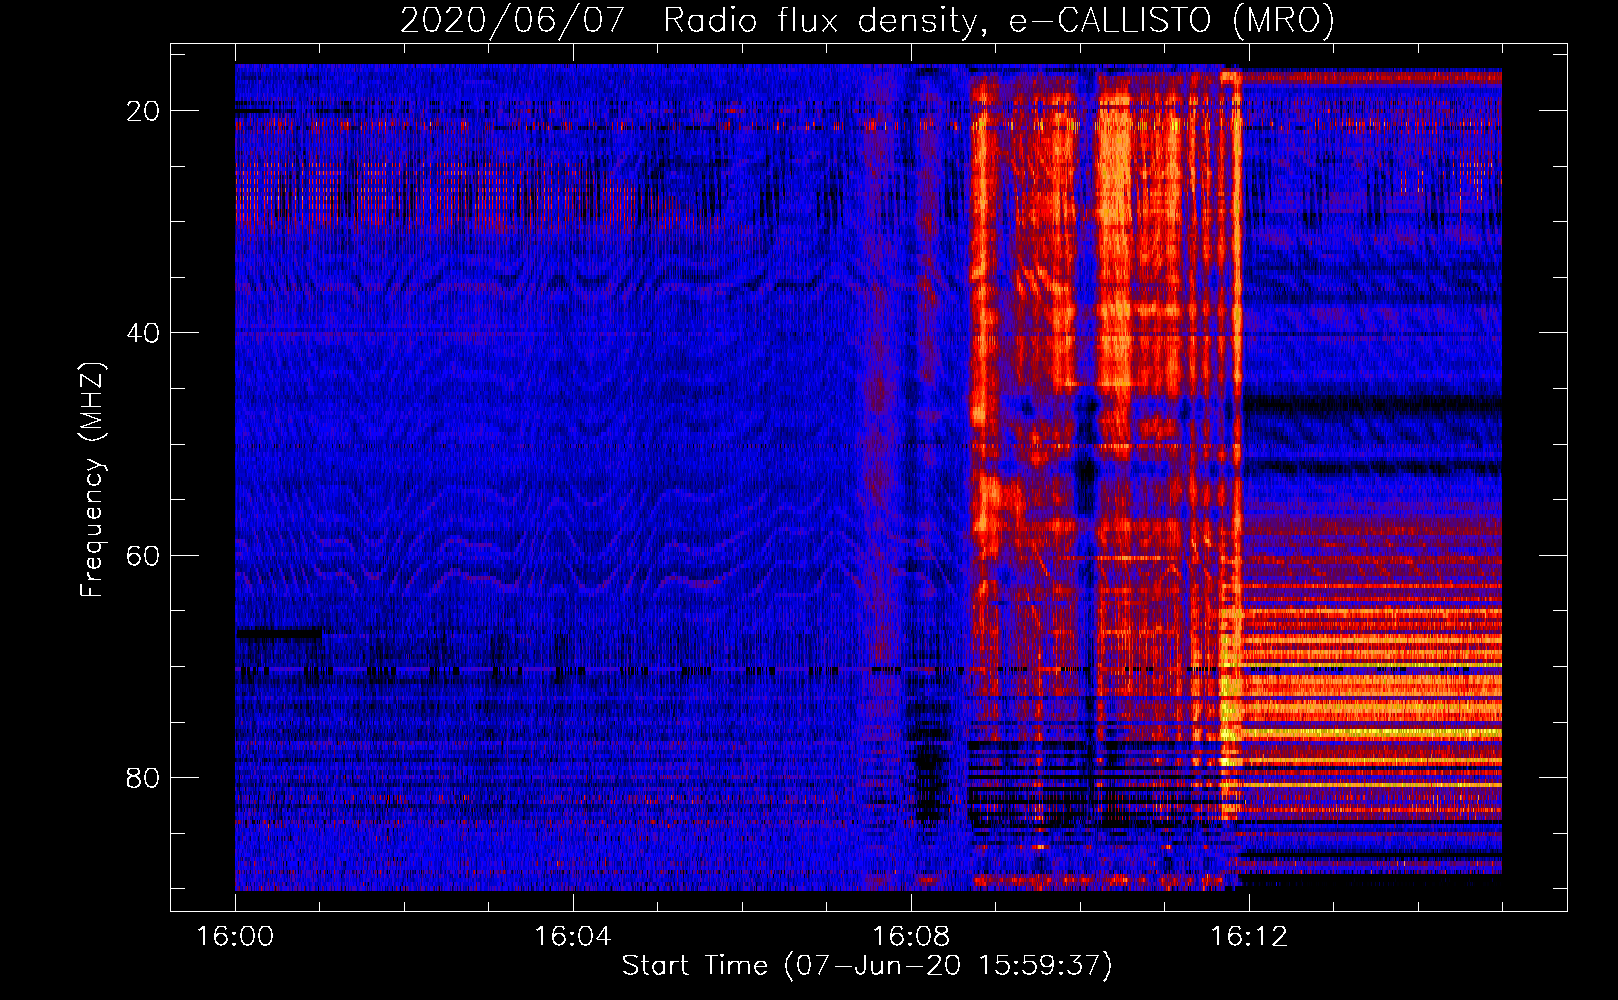The image size is (1618, 1000).
Task: Click the 40 frequency tick label
Action: point(144,333)
